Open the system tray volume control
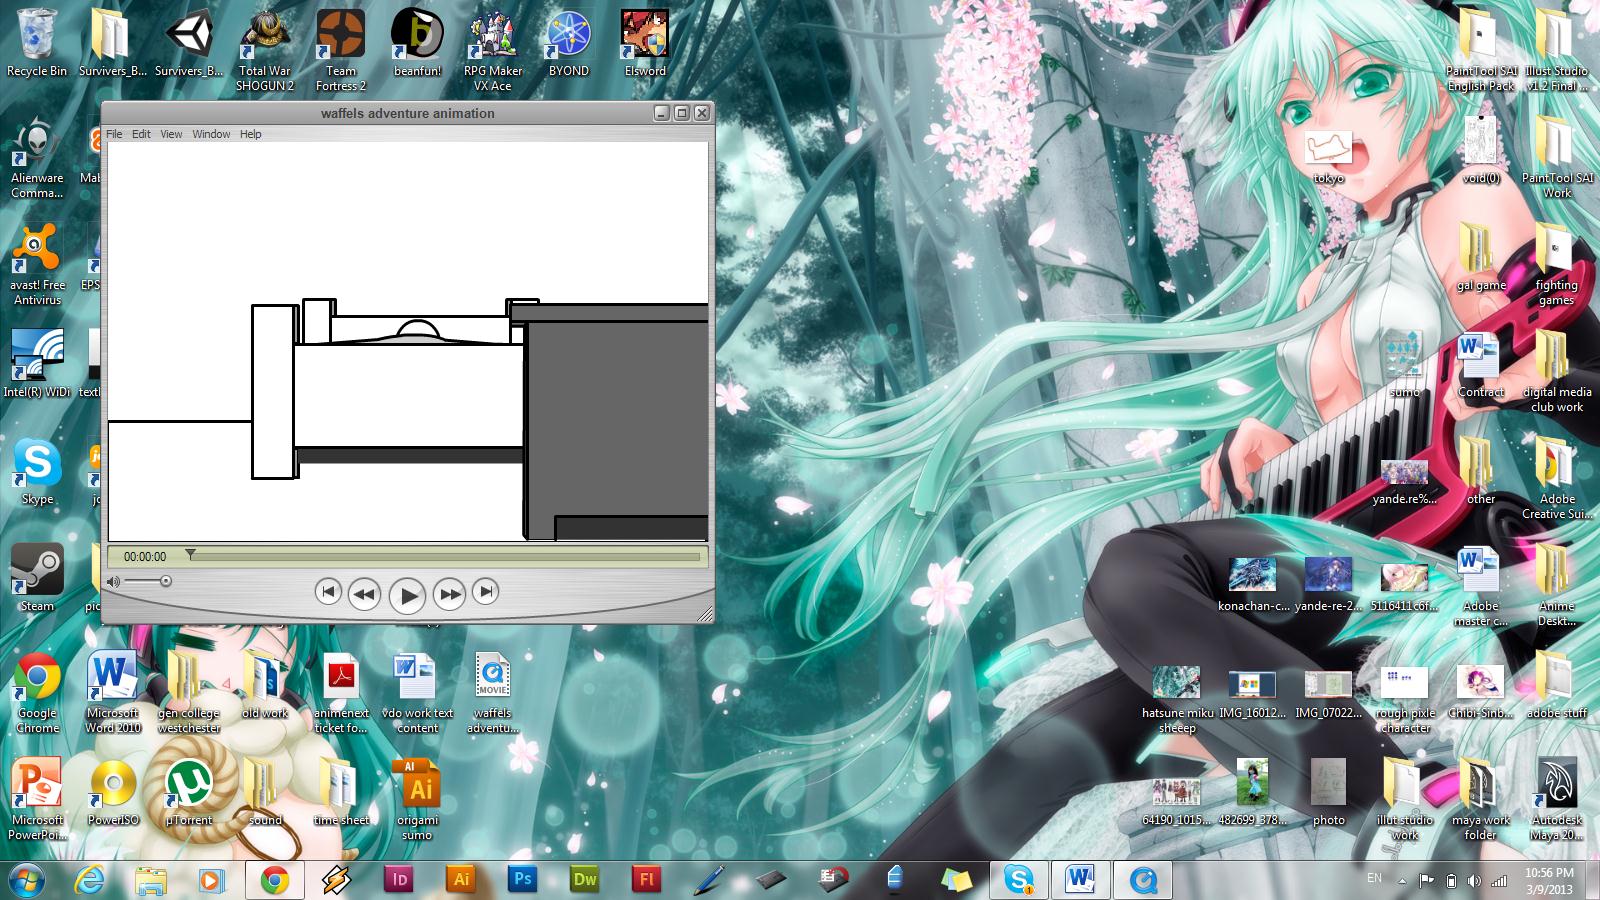The image size is (1600, 900). pyautogui.click(x=1475, y=881)
